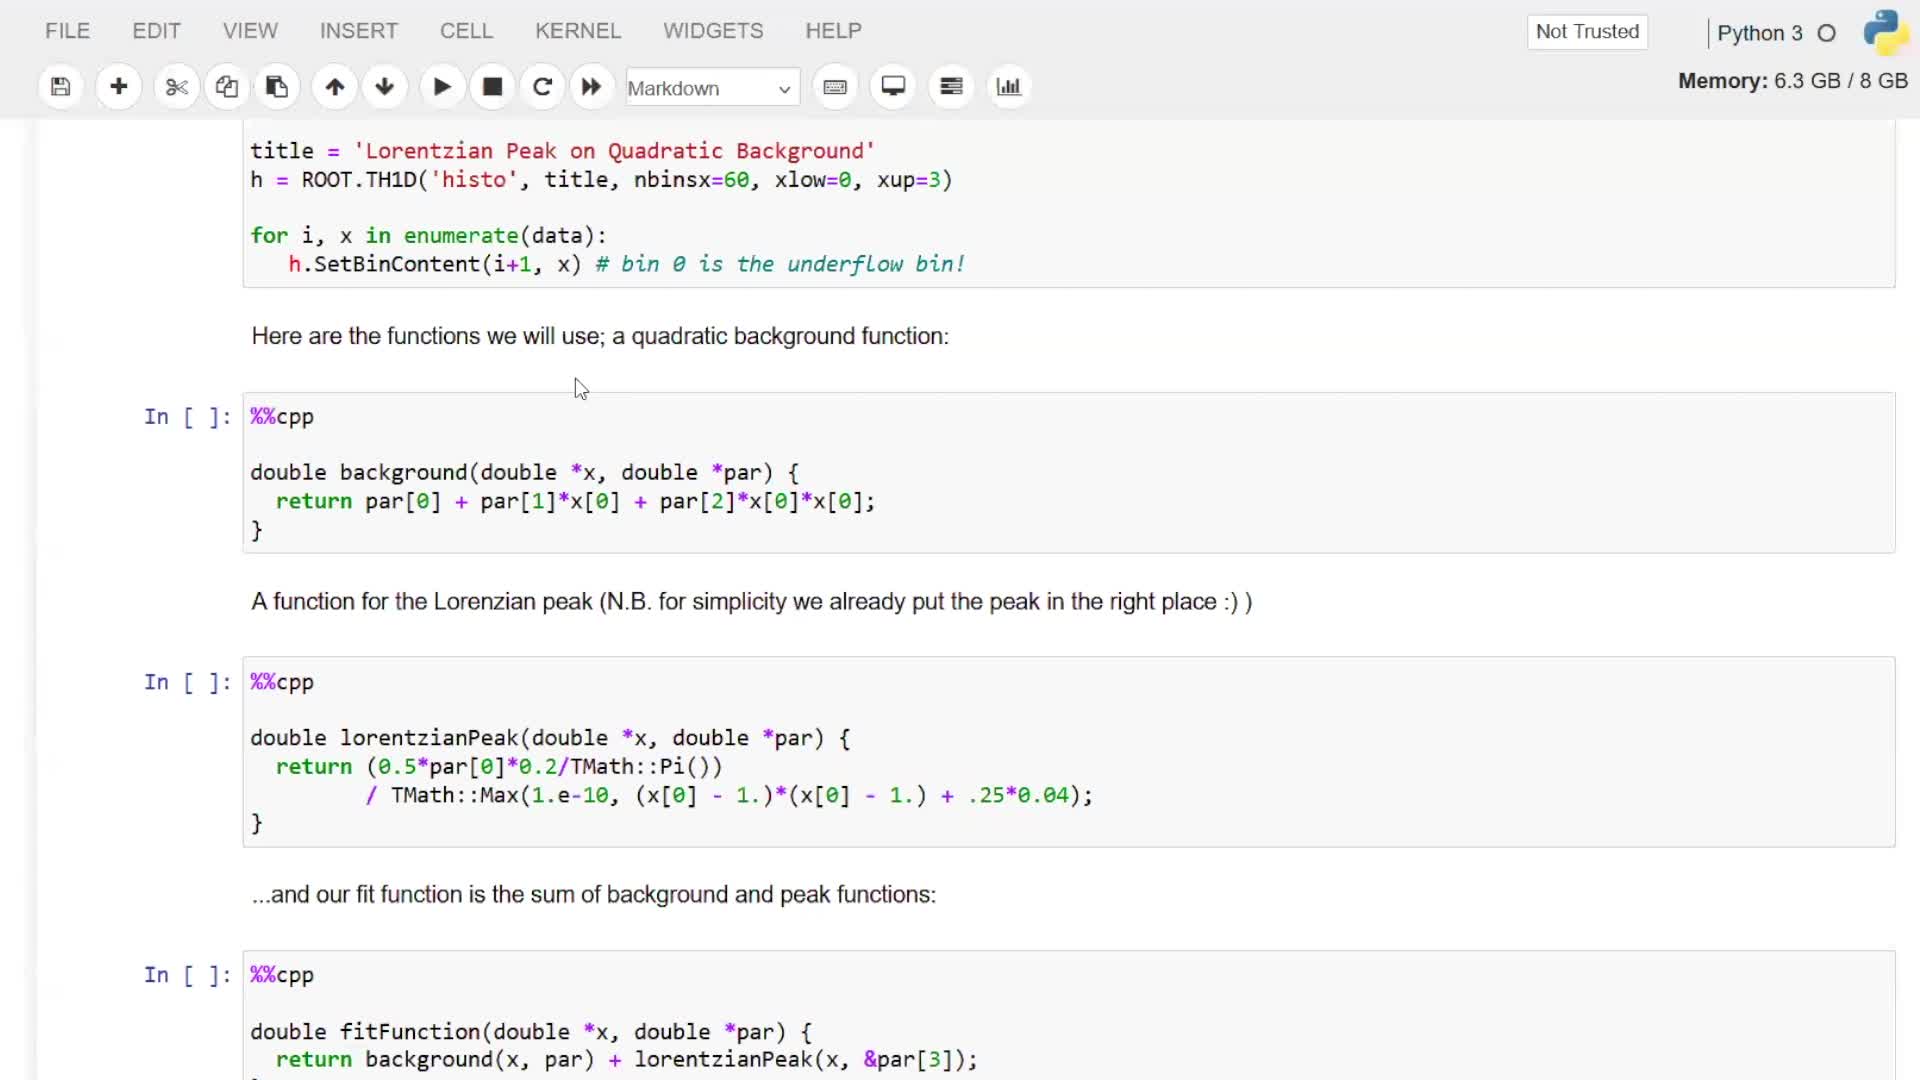Restart the kernel icon
Screen dimensions: 1920x1080
[542, 87]
